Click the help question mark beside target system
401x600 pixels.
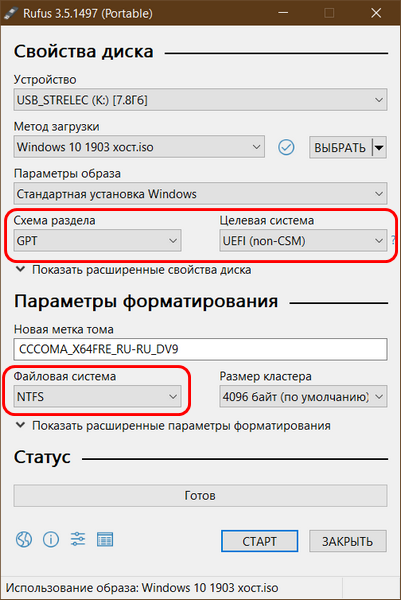(393, 241)
